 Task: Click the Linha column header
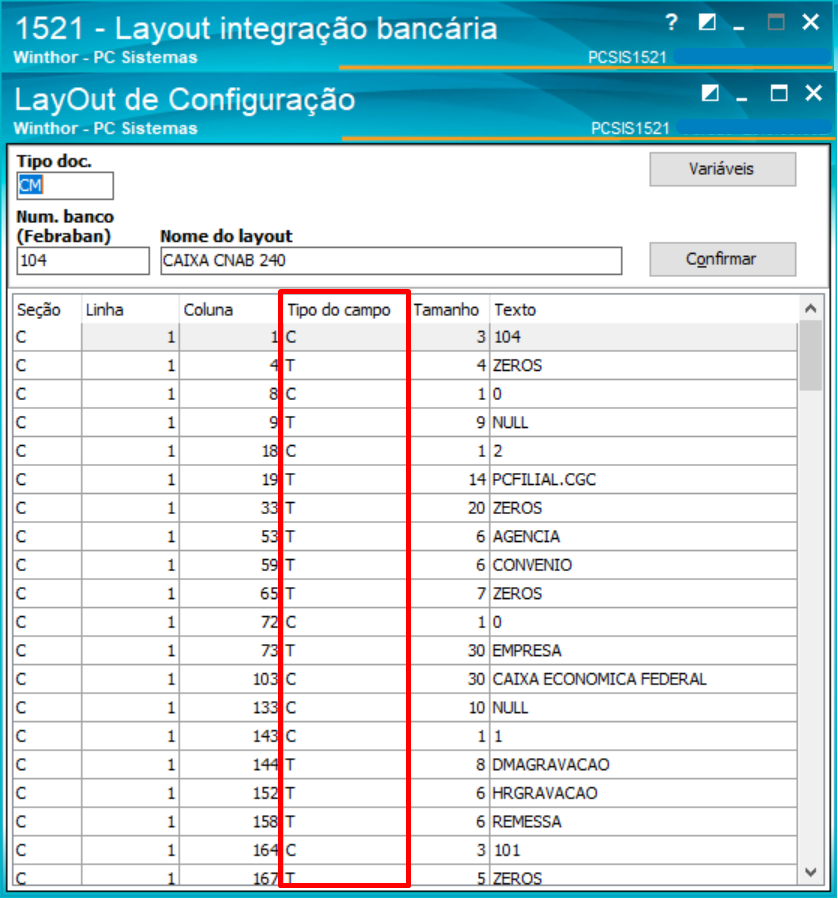pos(130,310)
